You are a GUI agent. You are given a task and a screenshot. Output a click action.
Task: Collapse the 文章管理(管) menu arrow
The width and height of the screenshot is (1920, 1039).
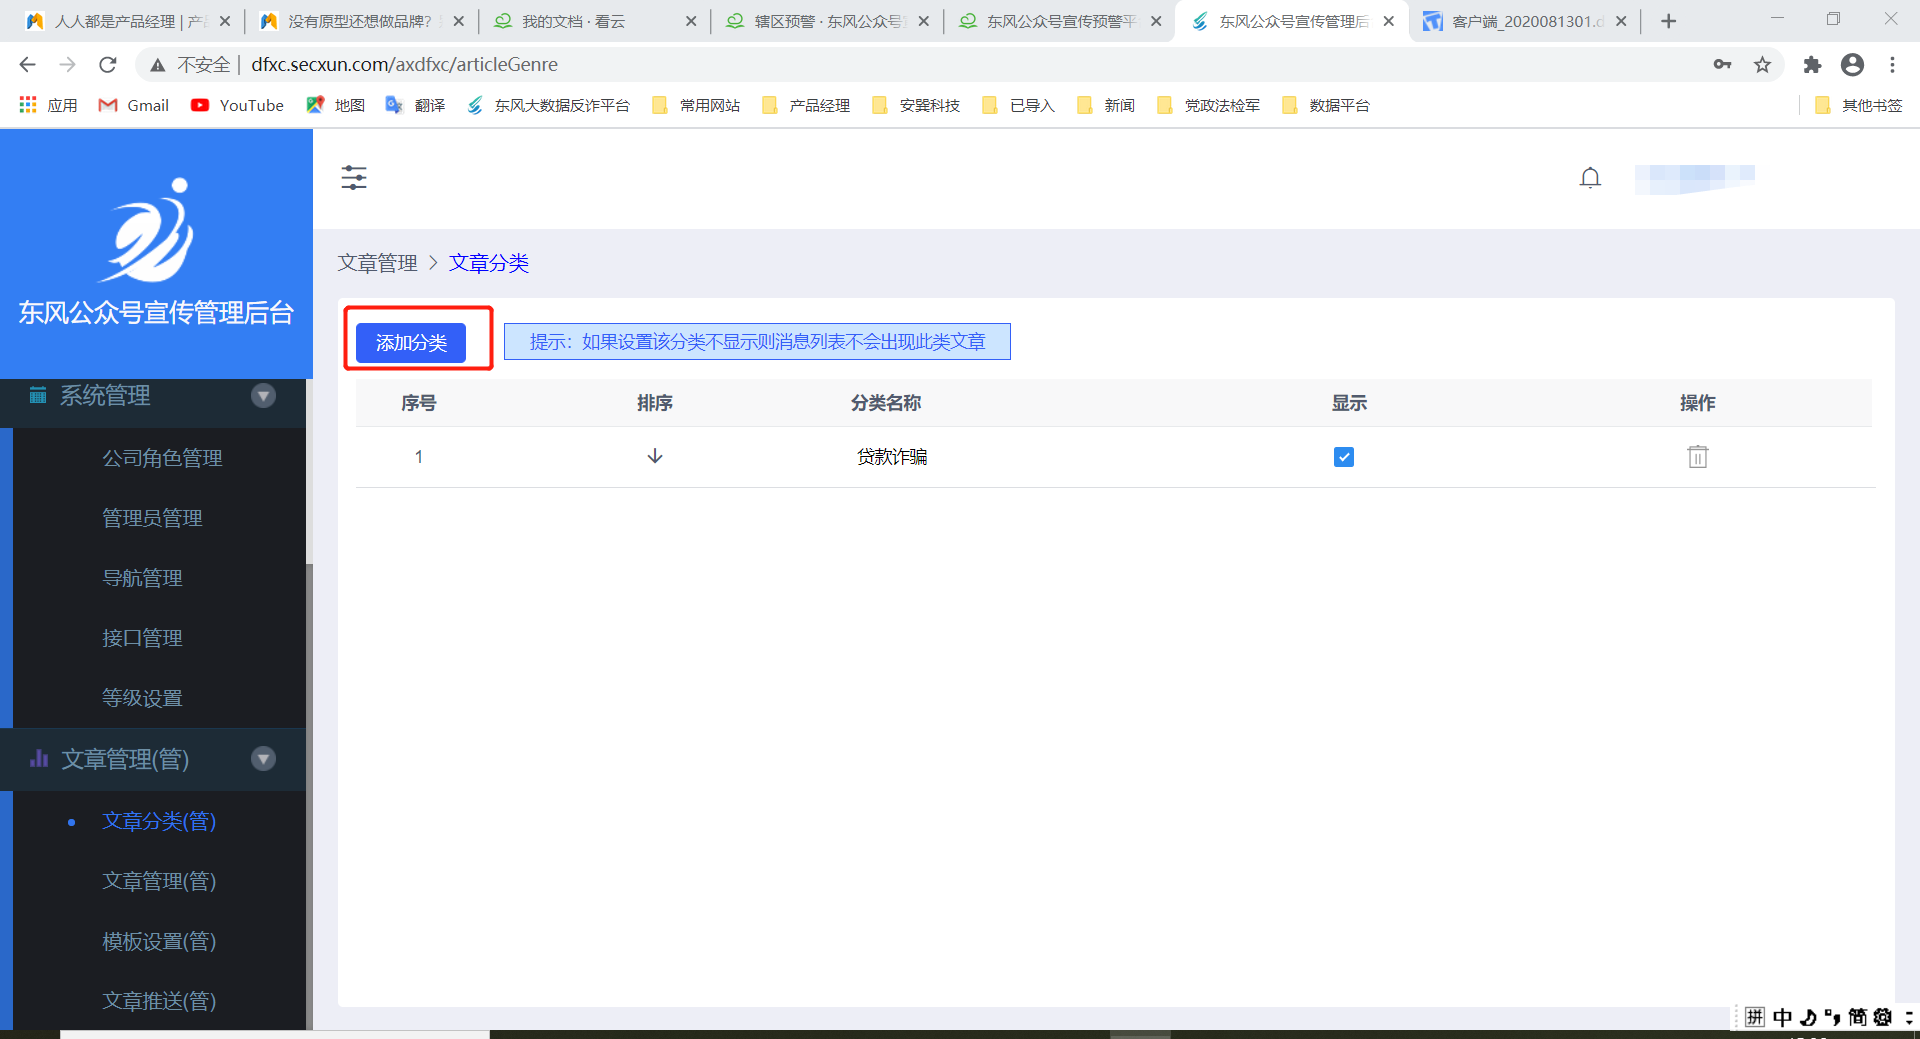(263, 759)
